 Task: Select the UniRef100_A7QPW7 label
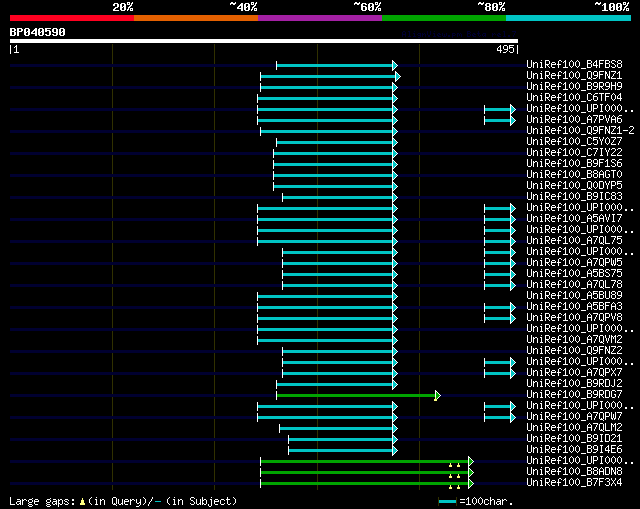coord(574,417)
